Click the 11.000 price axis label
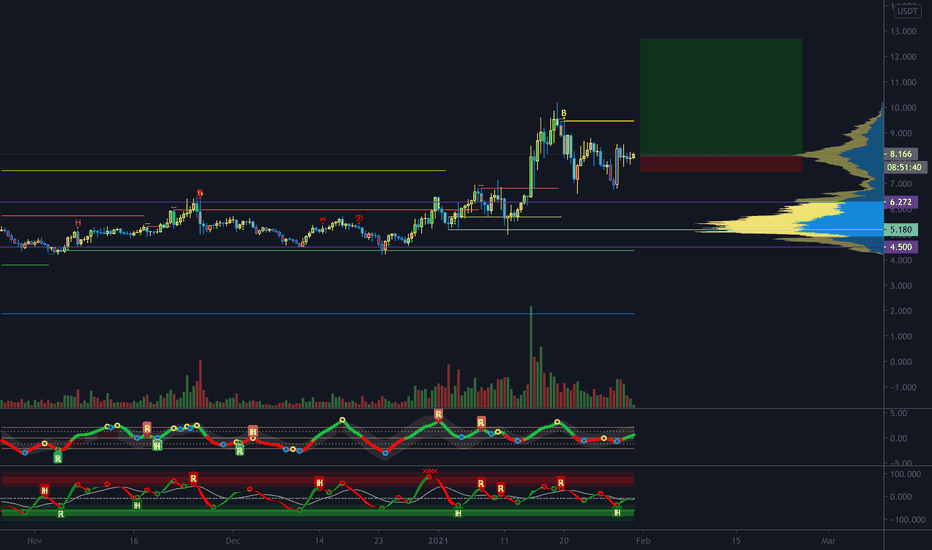The width and height of the screenshot is (932, 550). pos(903,82)
